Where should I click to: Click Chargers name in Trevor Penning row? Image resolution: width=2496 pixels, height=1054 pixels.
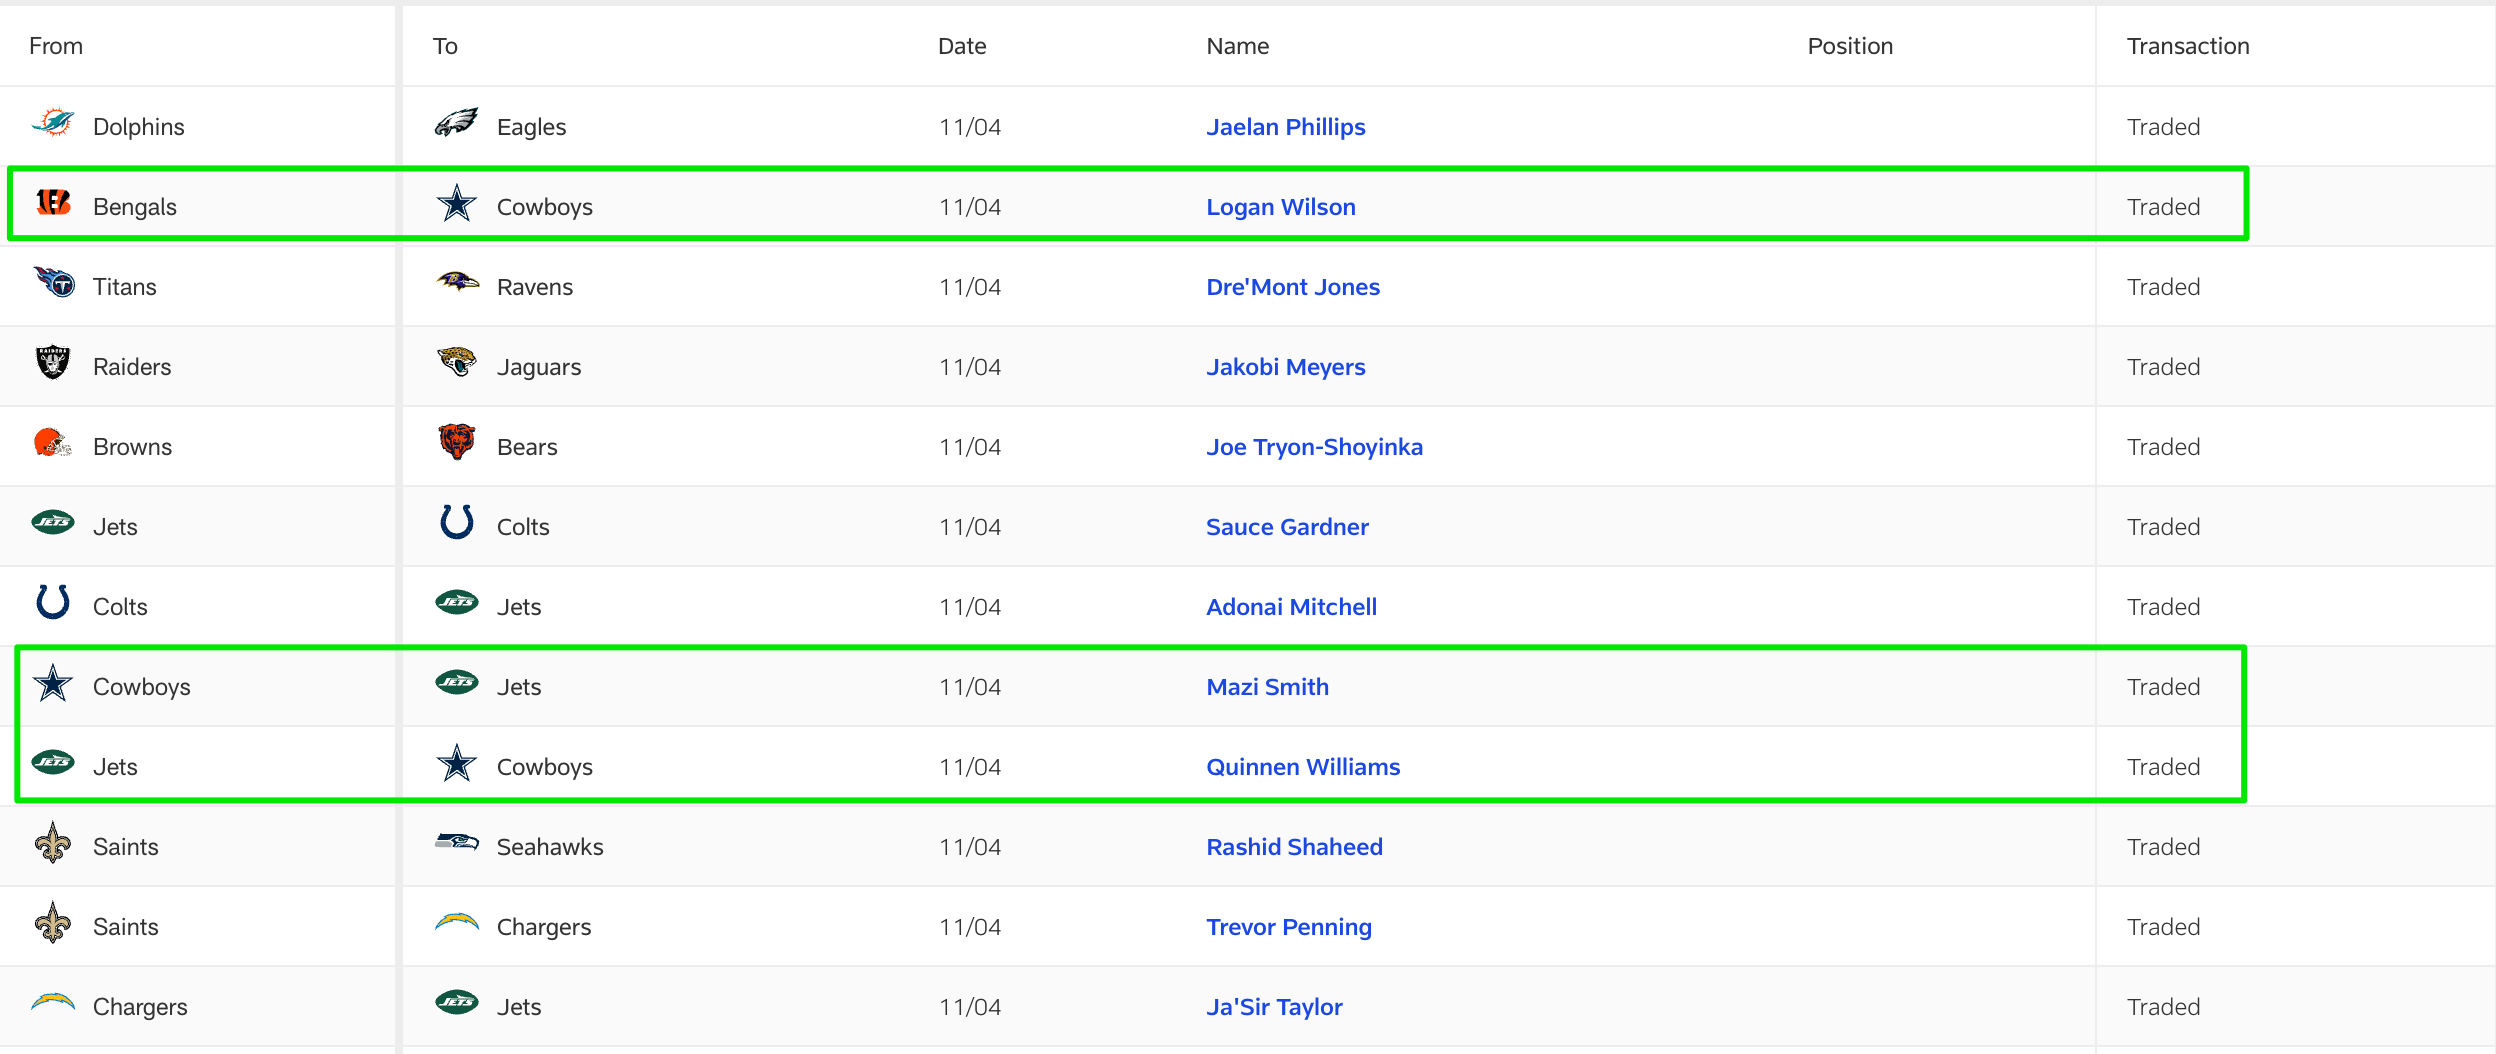click(x=544, y=927)
